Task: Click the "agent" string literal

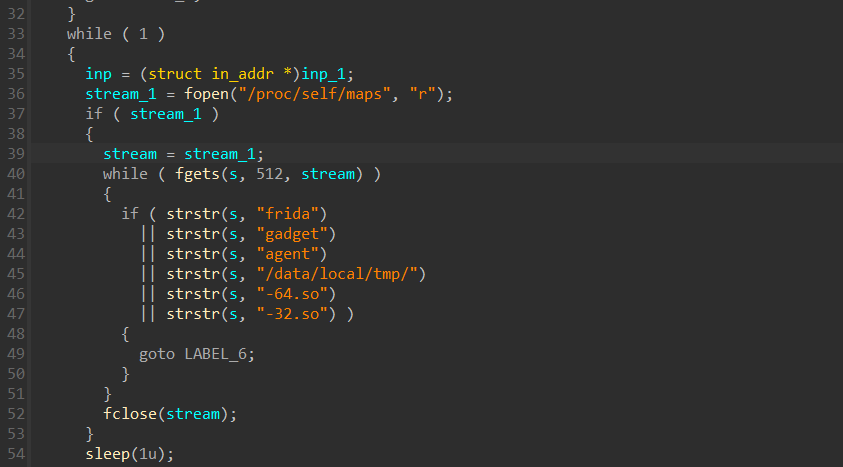Action: point(288,254)
